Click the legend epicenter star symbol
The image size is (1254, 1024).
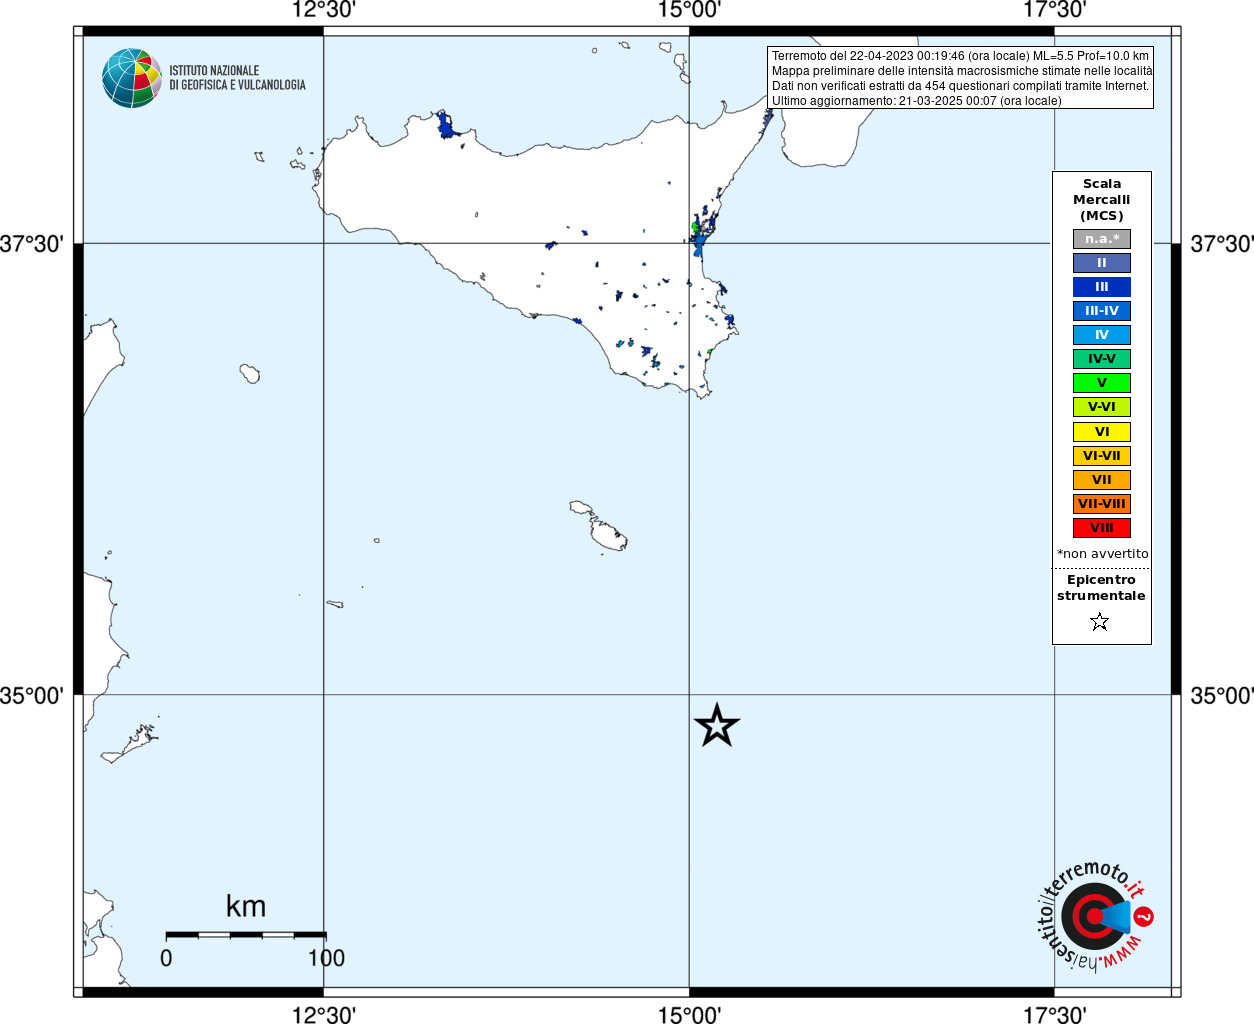1100,622
